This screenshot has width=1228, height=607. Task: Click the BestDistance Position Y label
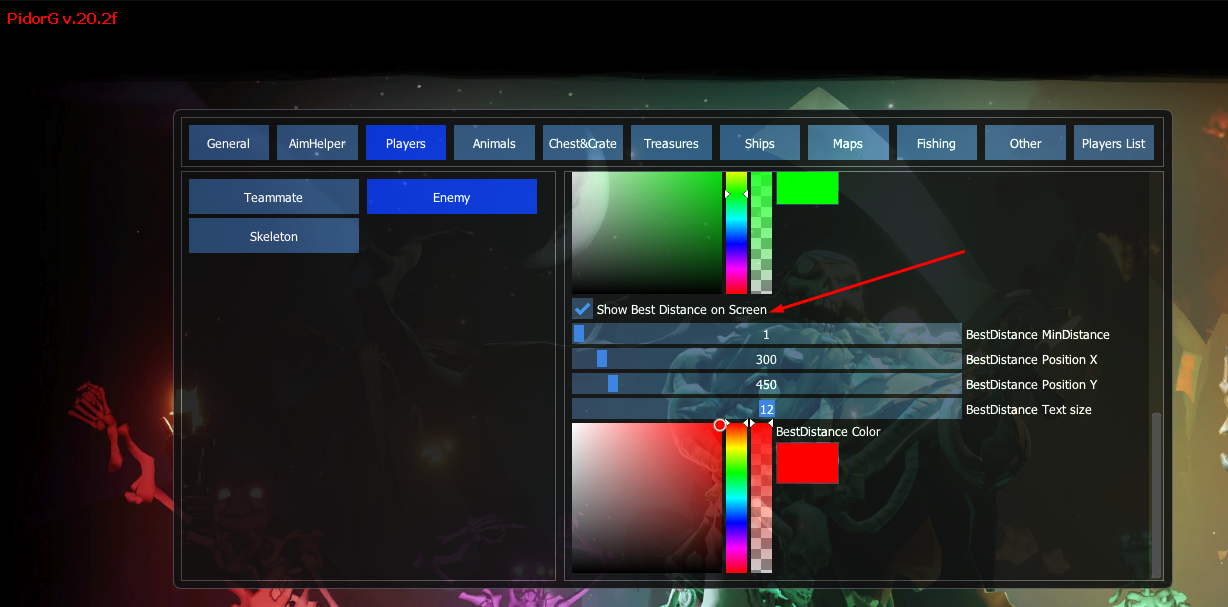(1032, 385)
